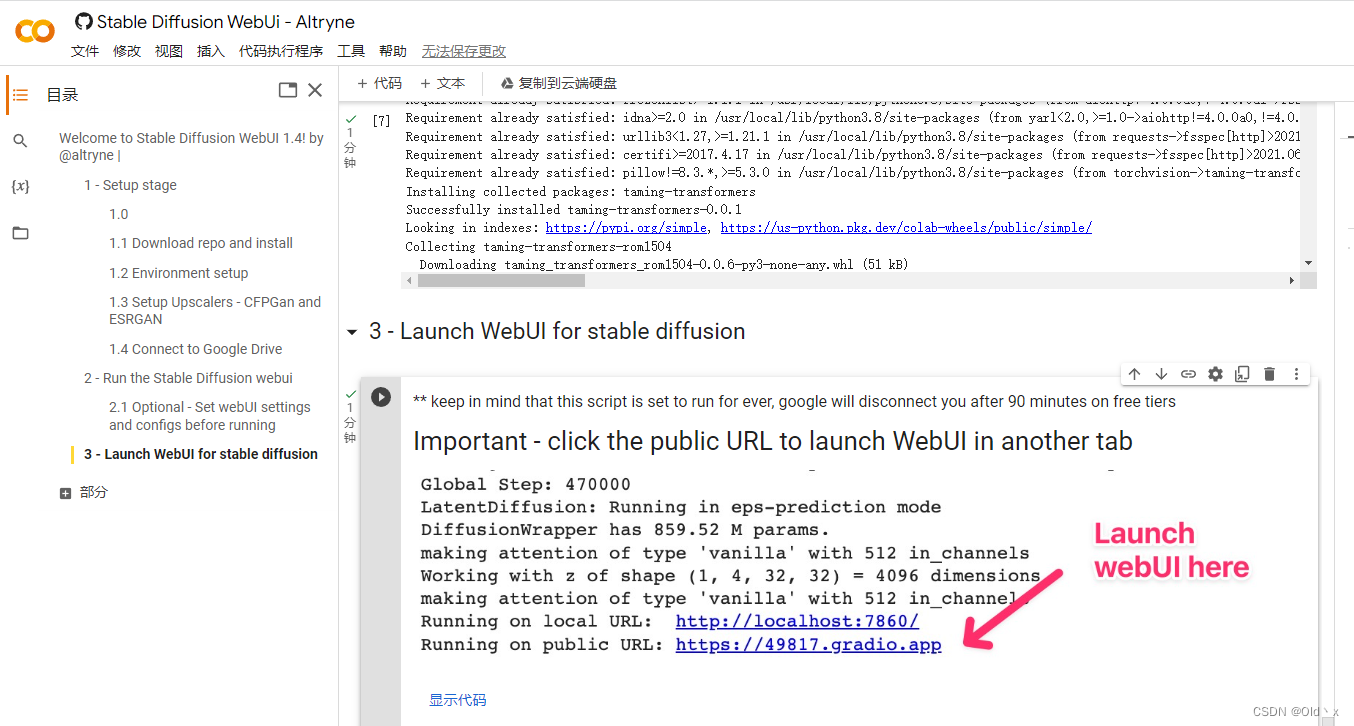The width and height of the screenshot is (1354, 726).
Task: Jump to 1.1 Download repo and install
Action: [x=201, y=243]
